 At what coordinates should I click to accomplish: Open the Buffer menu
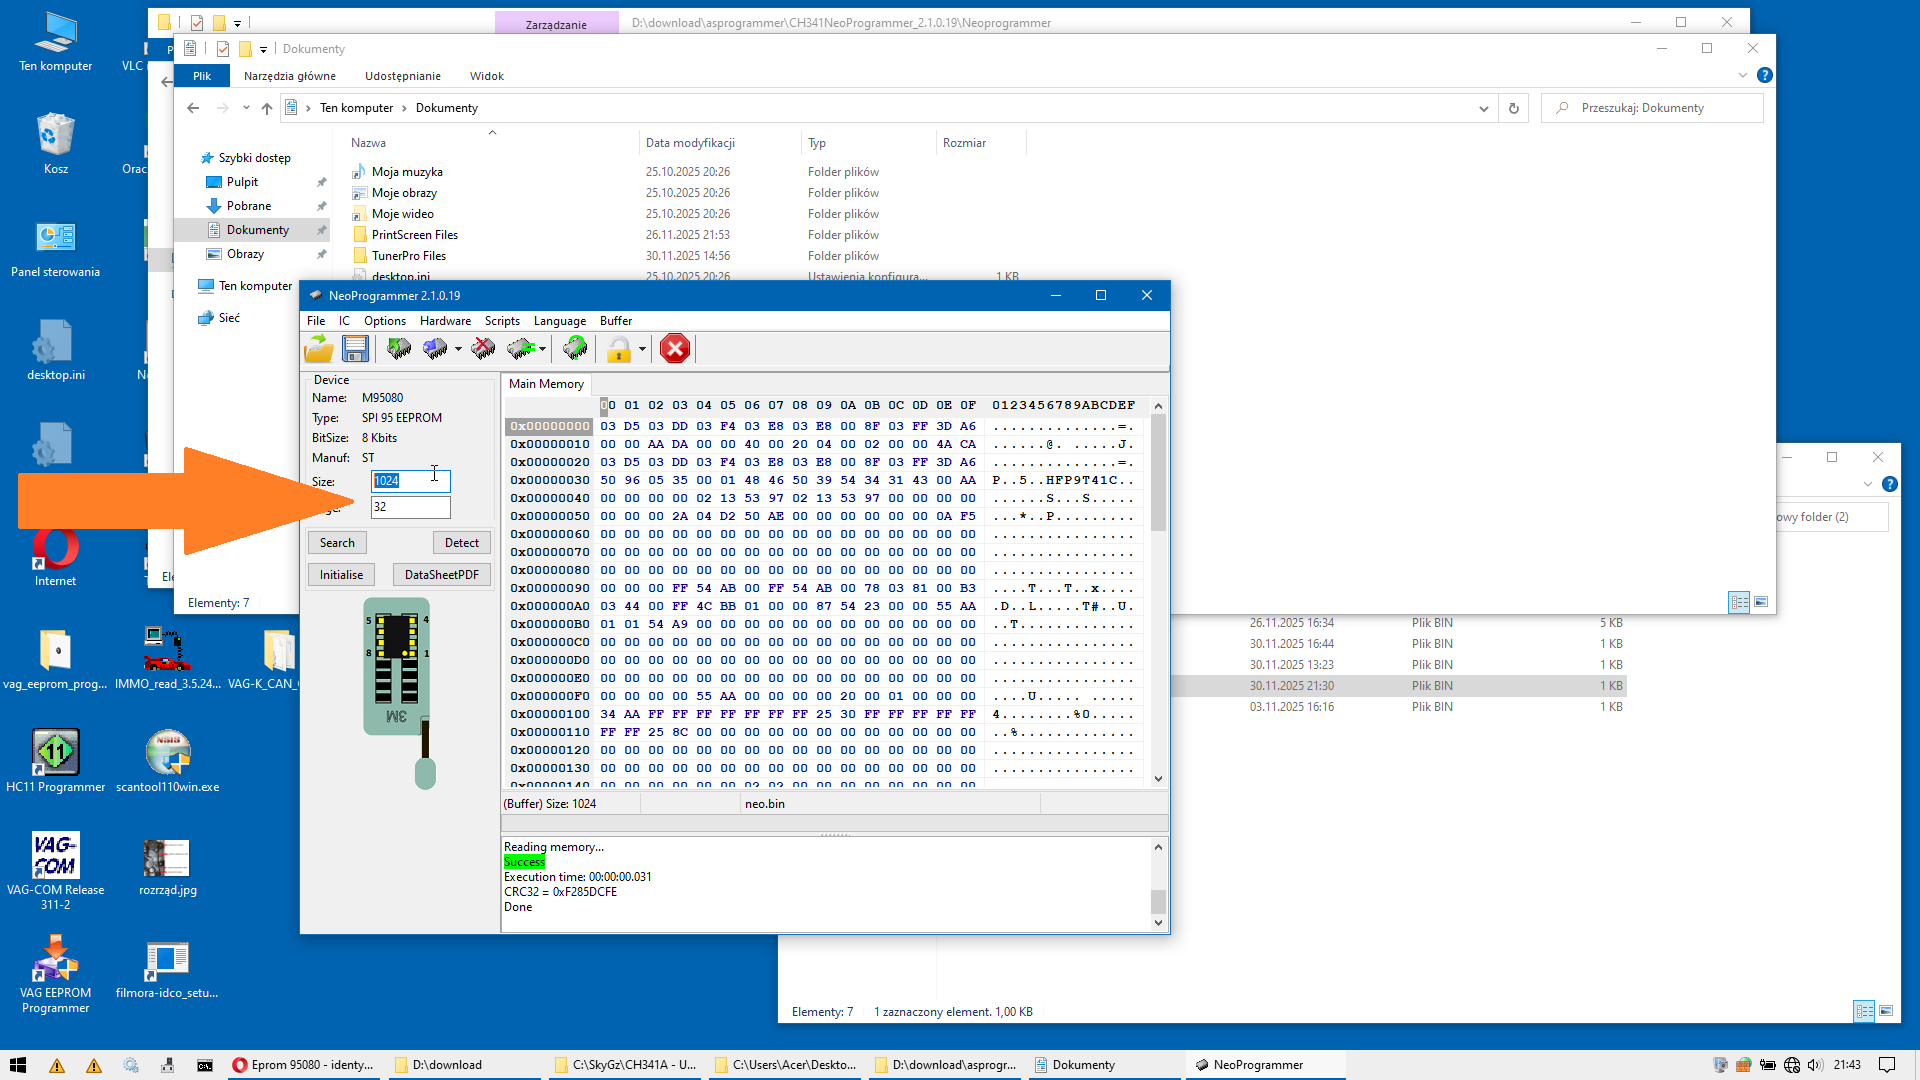pyautogui.click(x=616, y=321)
